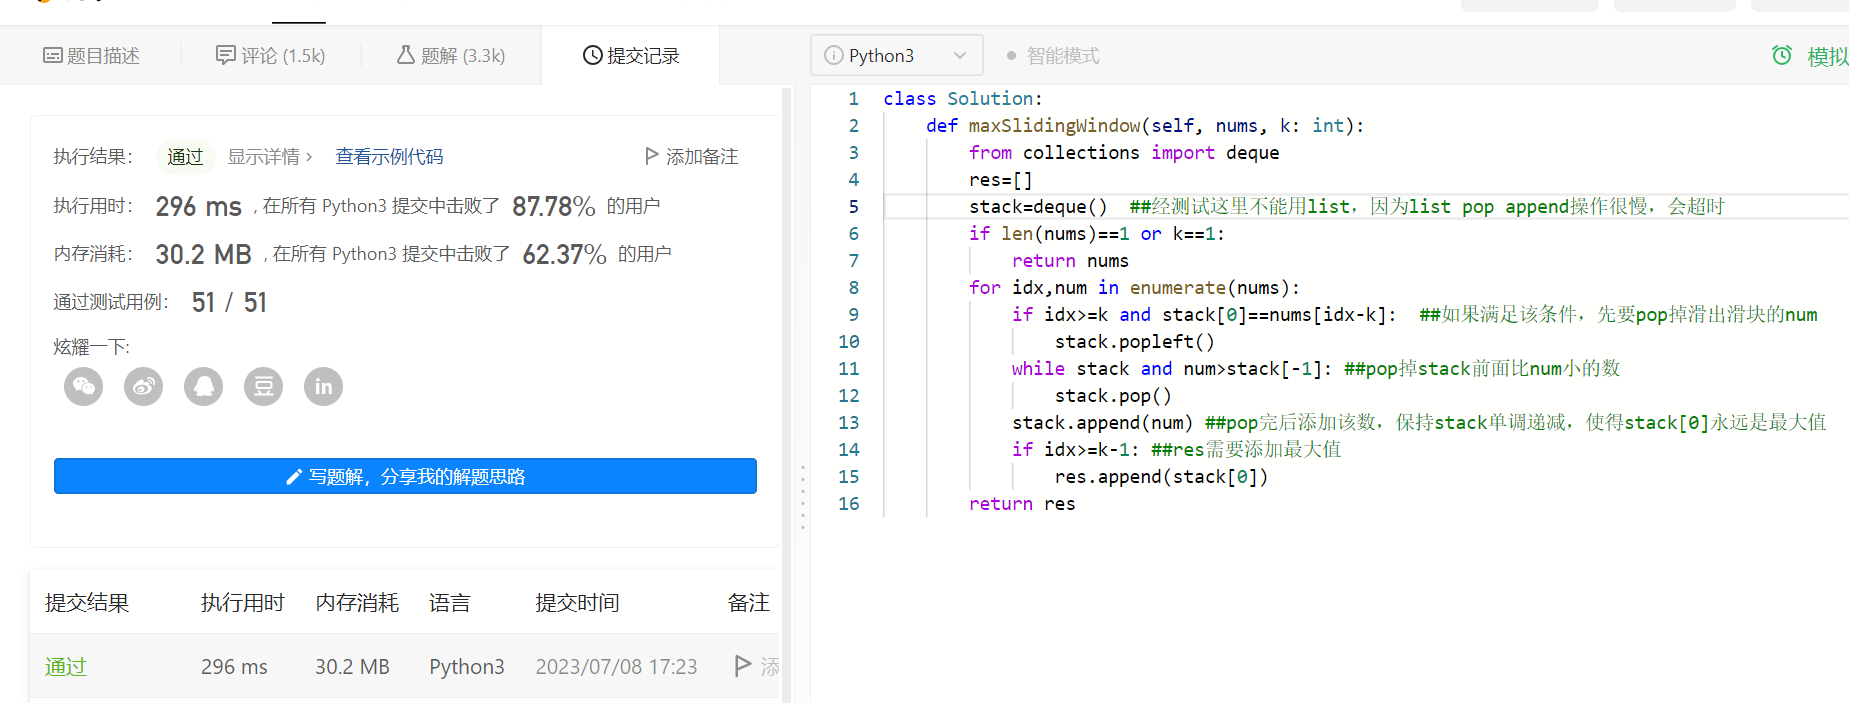
Task: Expand 显示详情 result details
Action: (270, 157)
